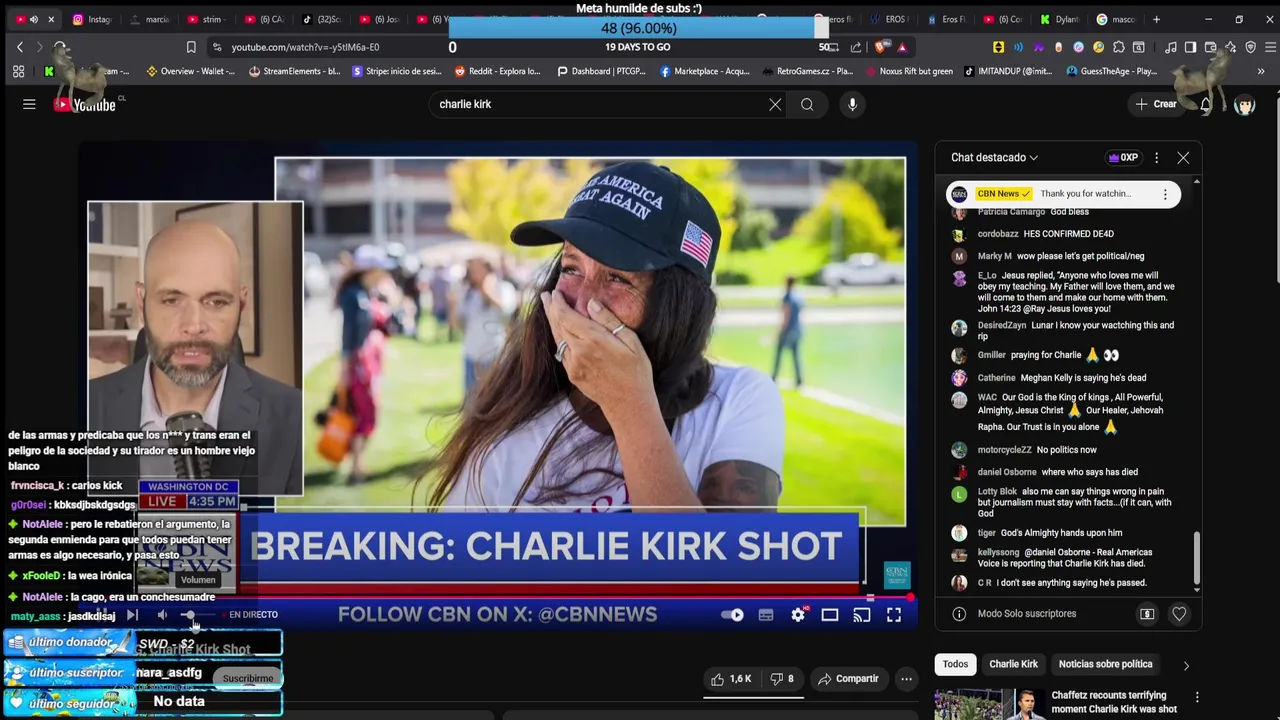This screenshot has height=720, width=1280.
Task: Skip to next video in player
Action: coord(131,615)
